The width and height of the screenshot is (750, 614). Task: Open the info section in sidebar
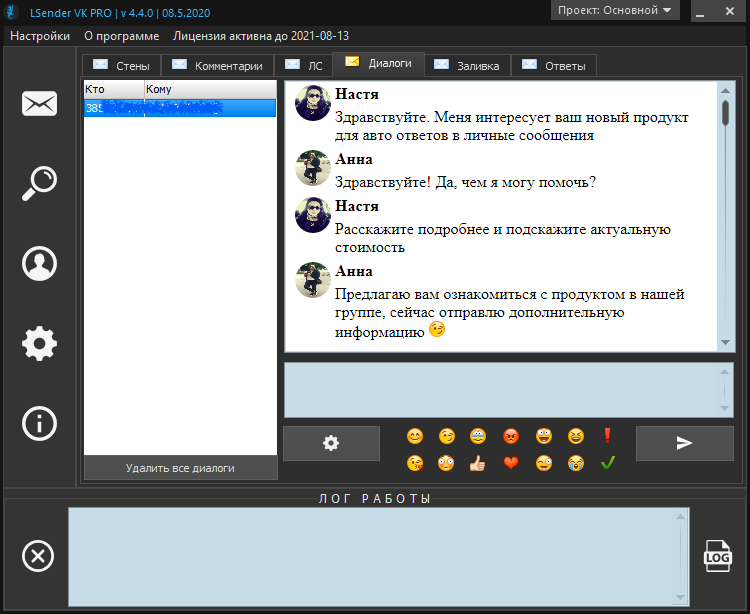click(39, 423)
